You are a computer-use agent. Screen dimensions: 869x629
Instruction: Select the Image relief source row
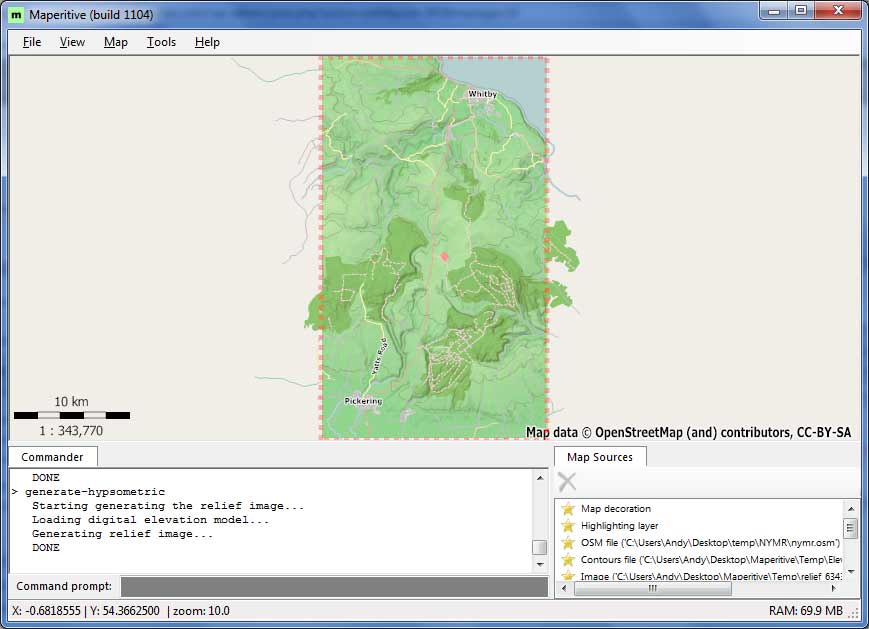pyautogui.click(x=711, y=576)
